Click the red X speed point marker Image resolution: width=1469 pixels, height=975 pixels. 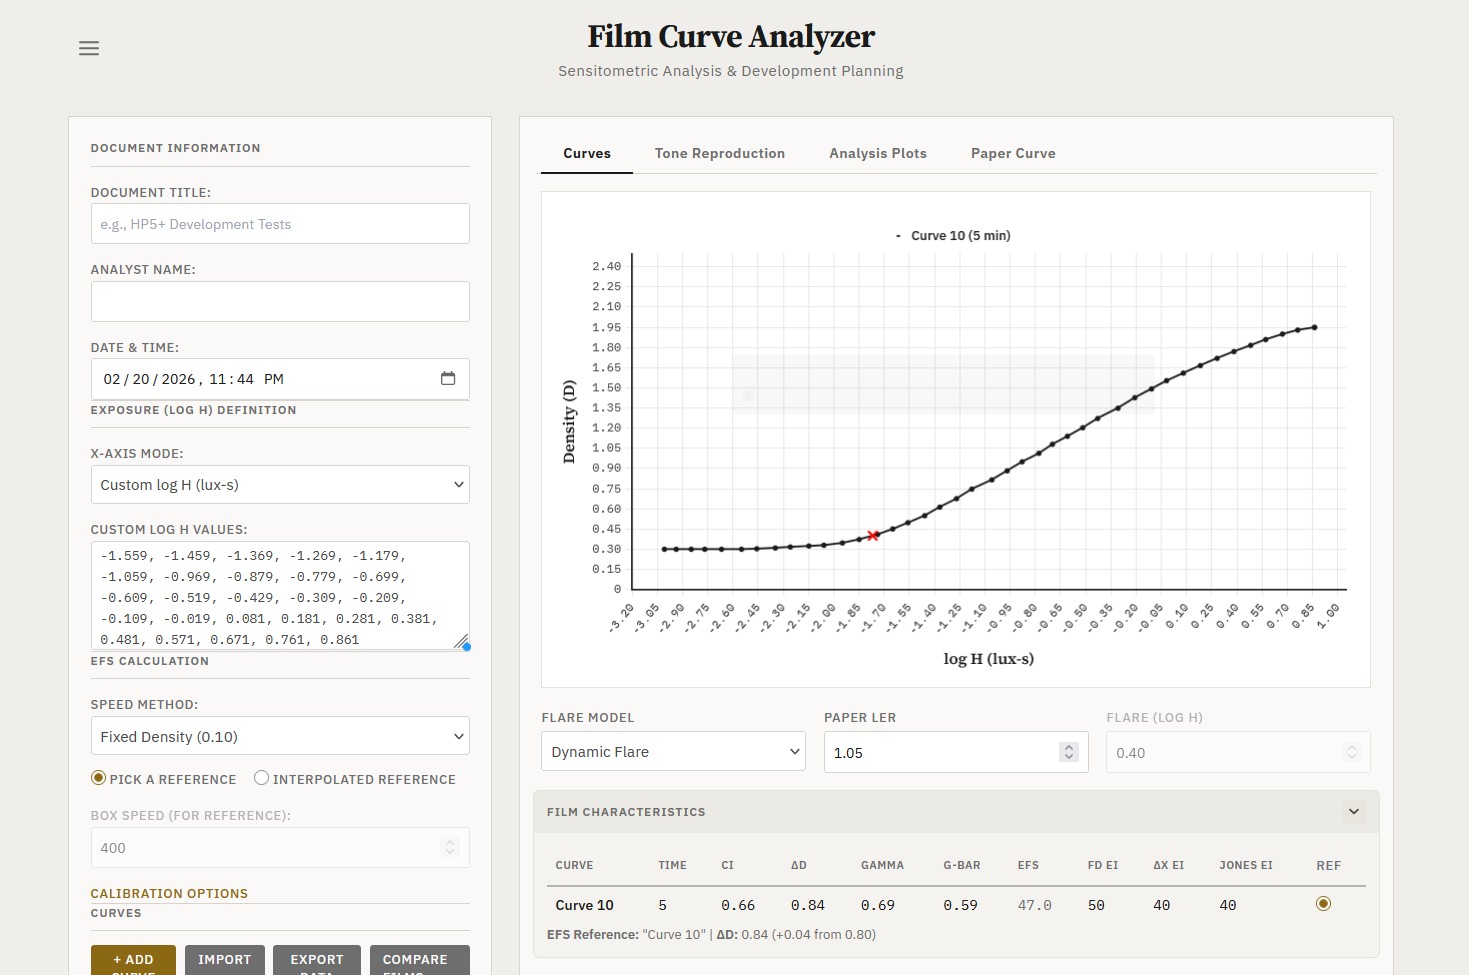click(873, 536)
